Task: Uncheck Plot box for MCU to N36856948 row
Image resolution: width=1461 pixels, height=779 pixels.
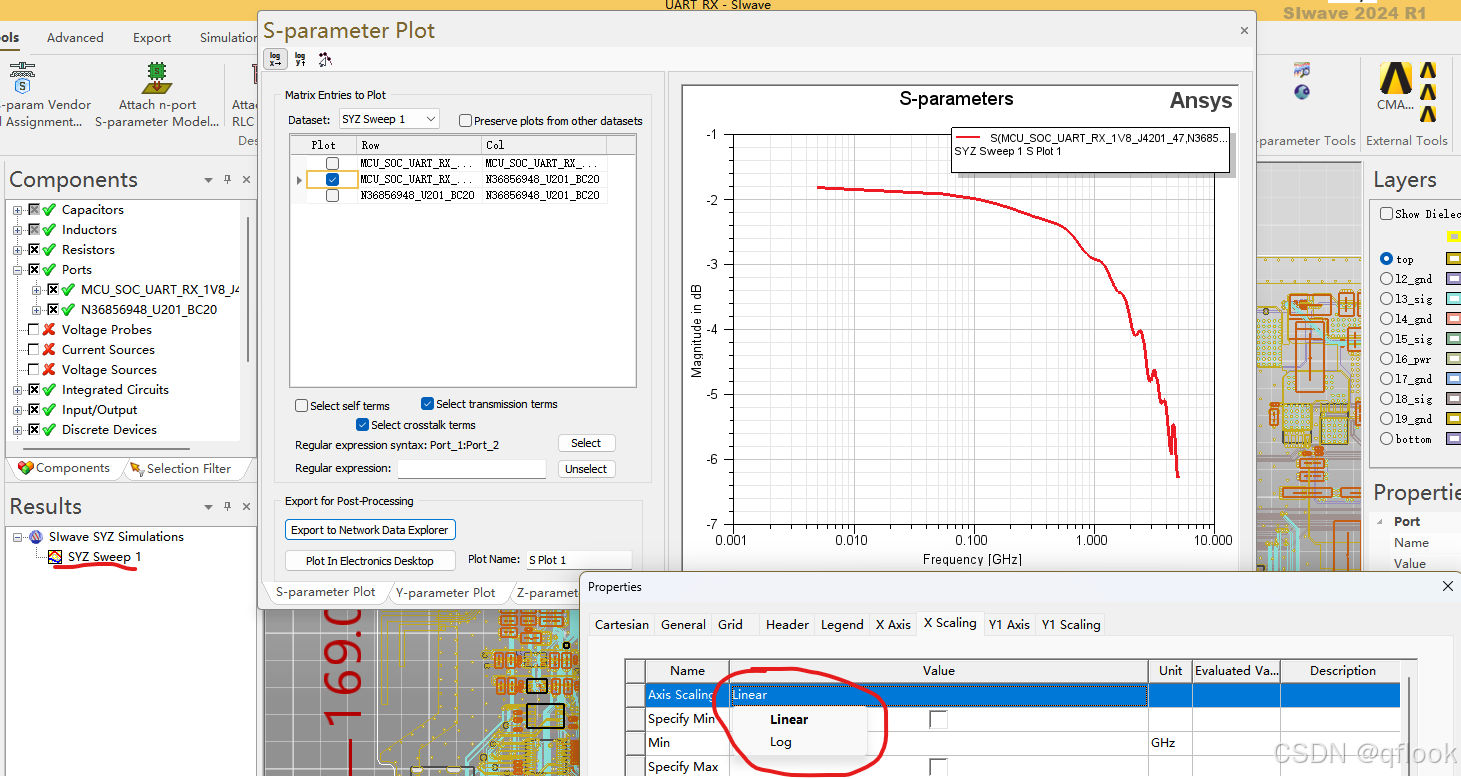Action: pos(332,179)
